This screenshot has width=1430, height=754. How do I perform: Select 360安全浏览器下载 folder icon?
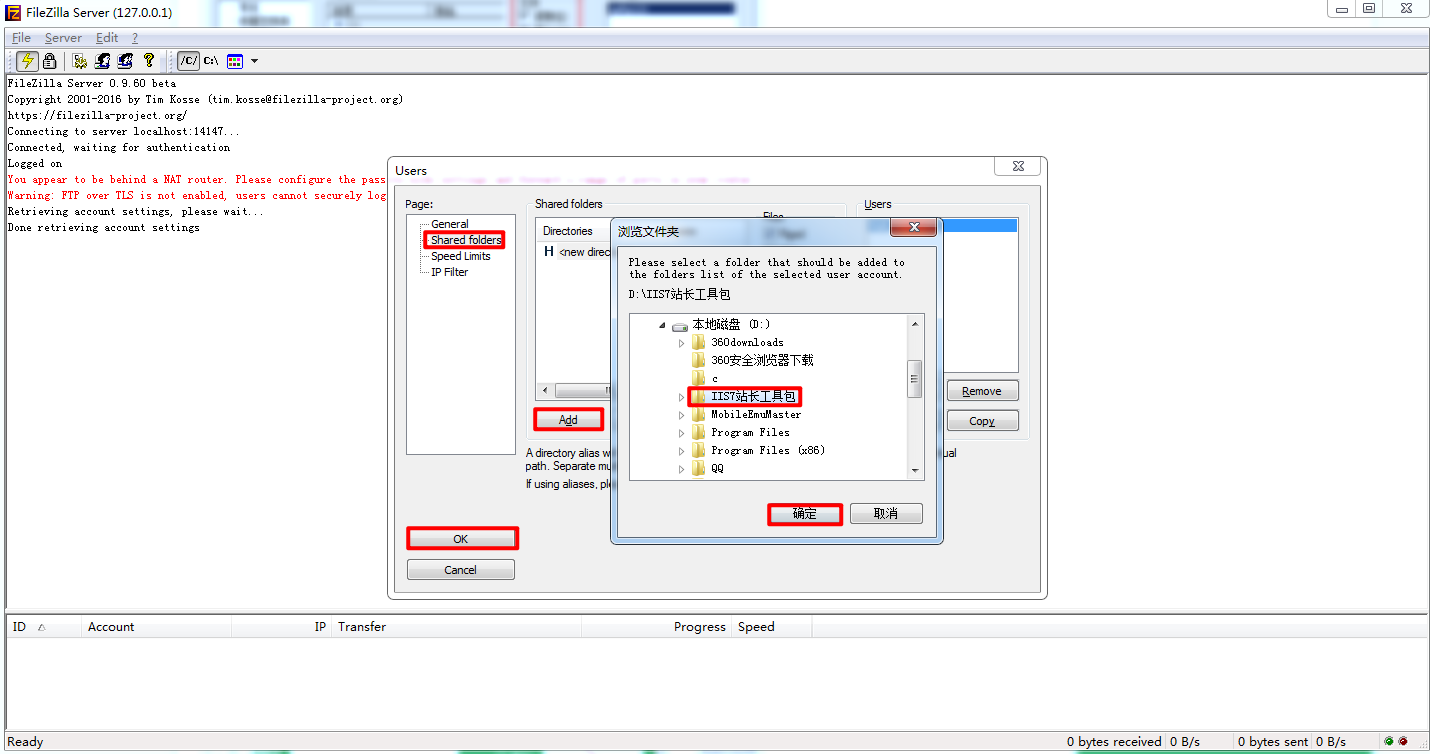point(699,360)
